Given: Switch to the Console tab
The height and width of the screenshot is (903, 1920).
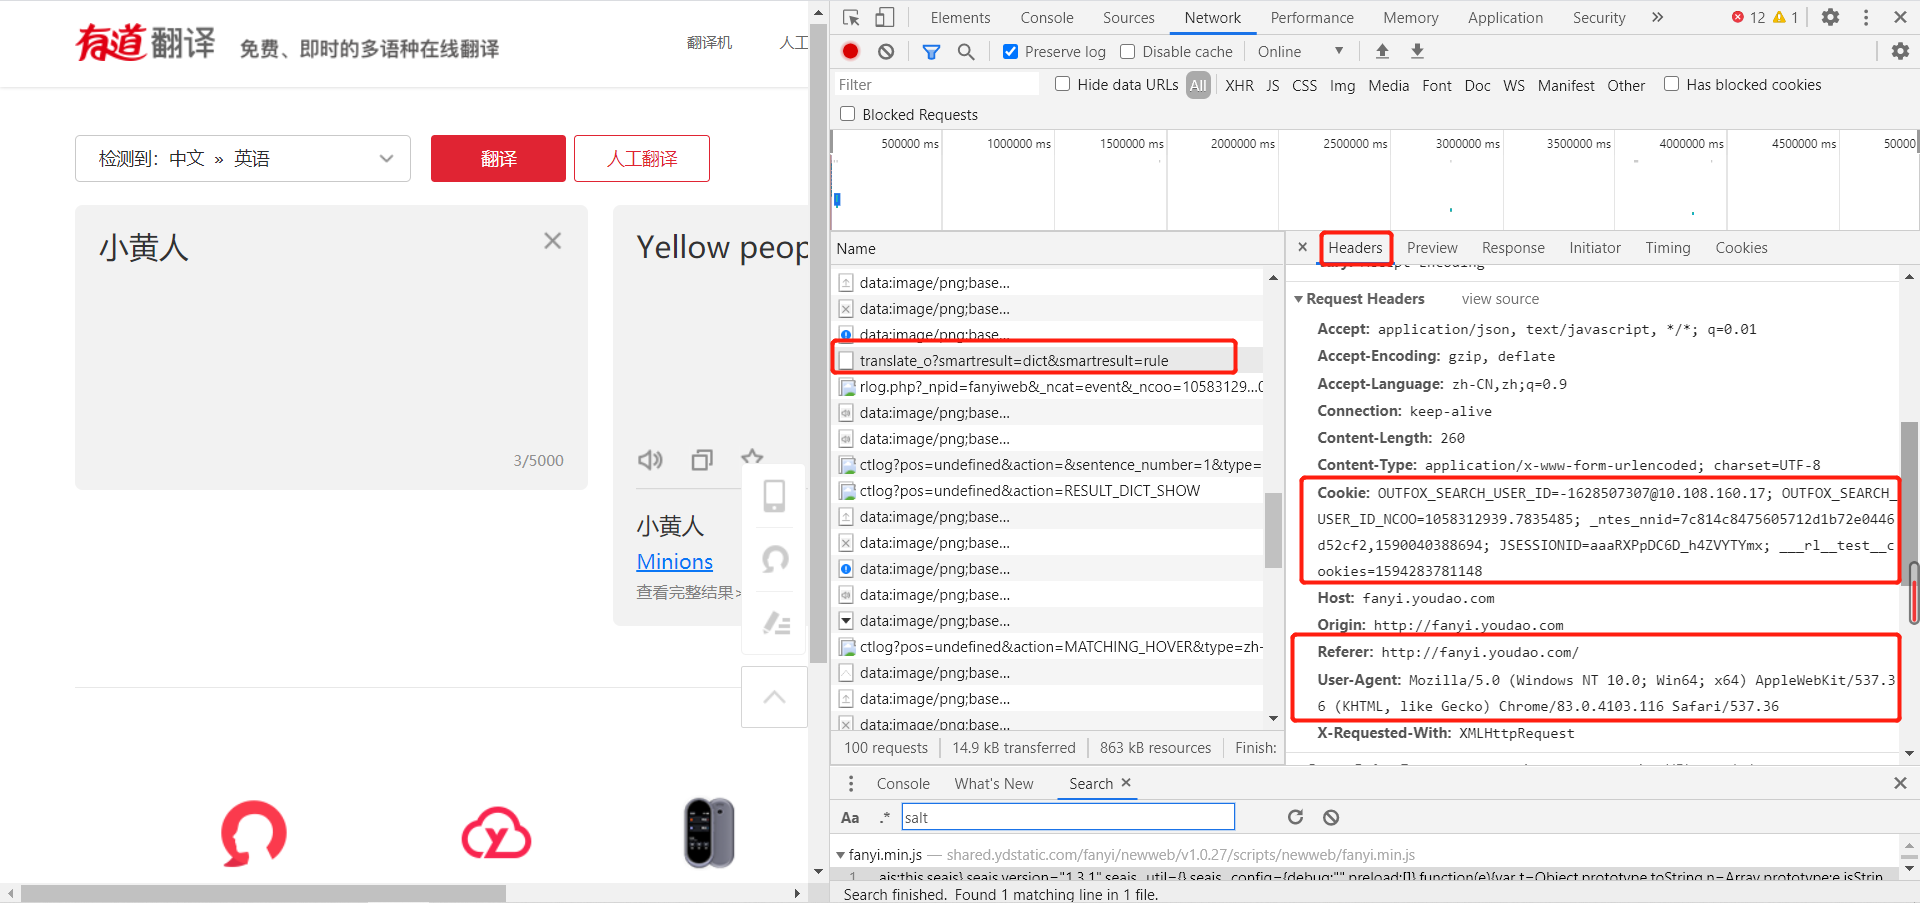Looking at the screenshot, I should pos(1047,17).
